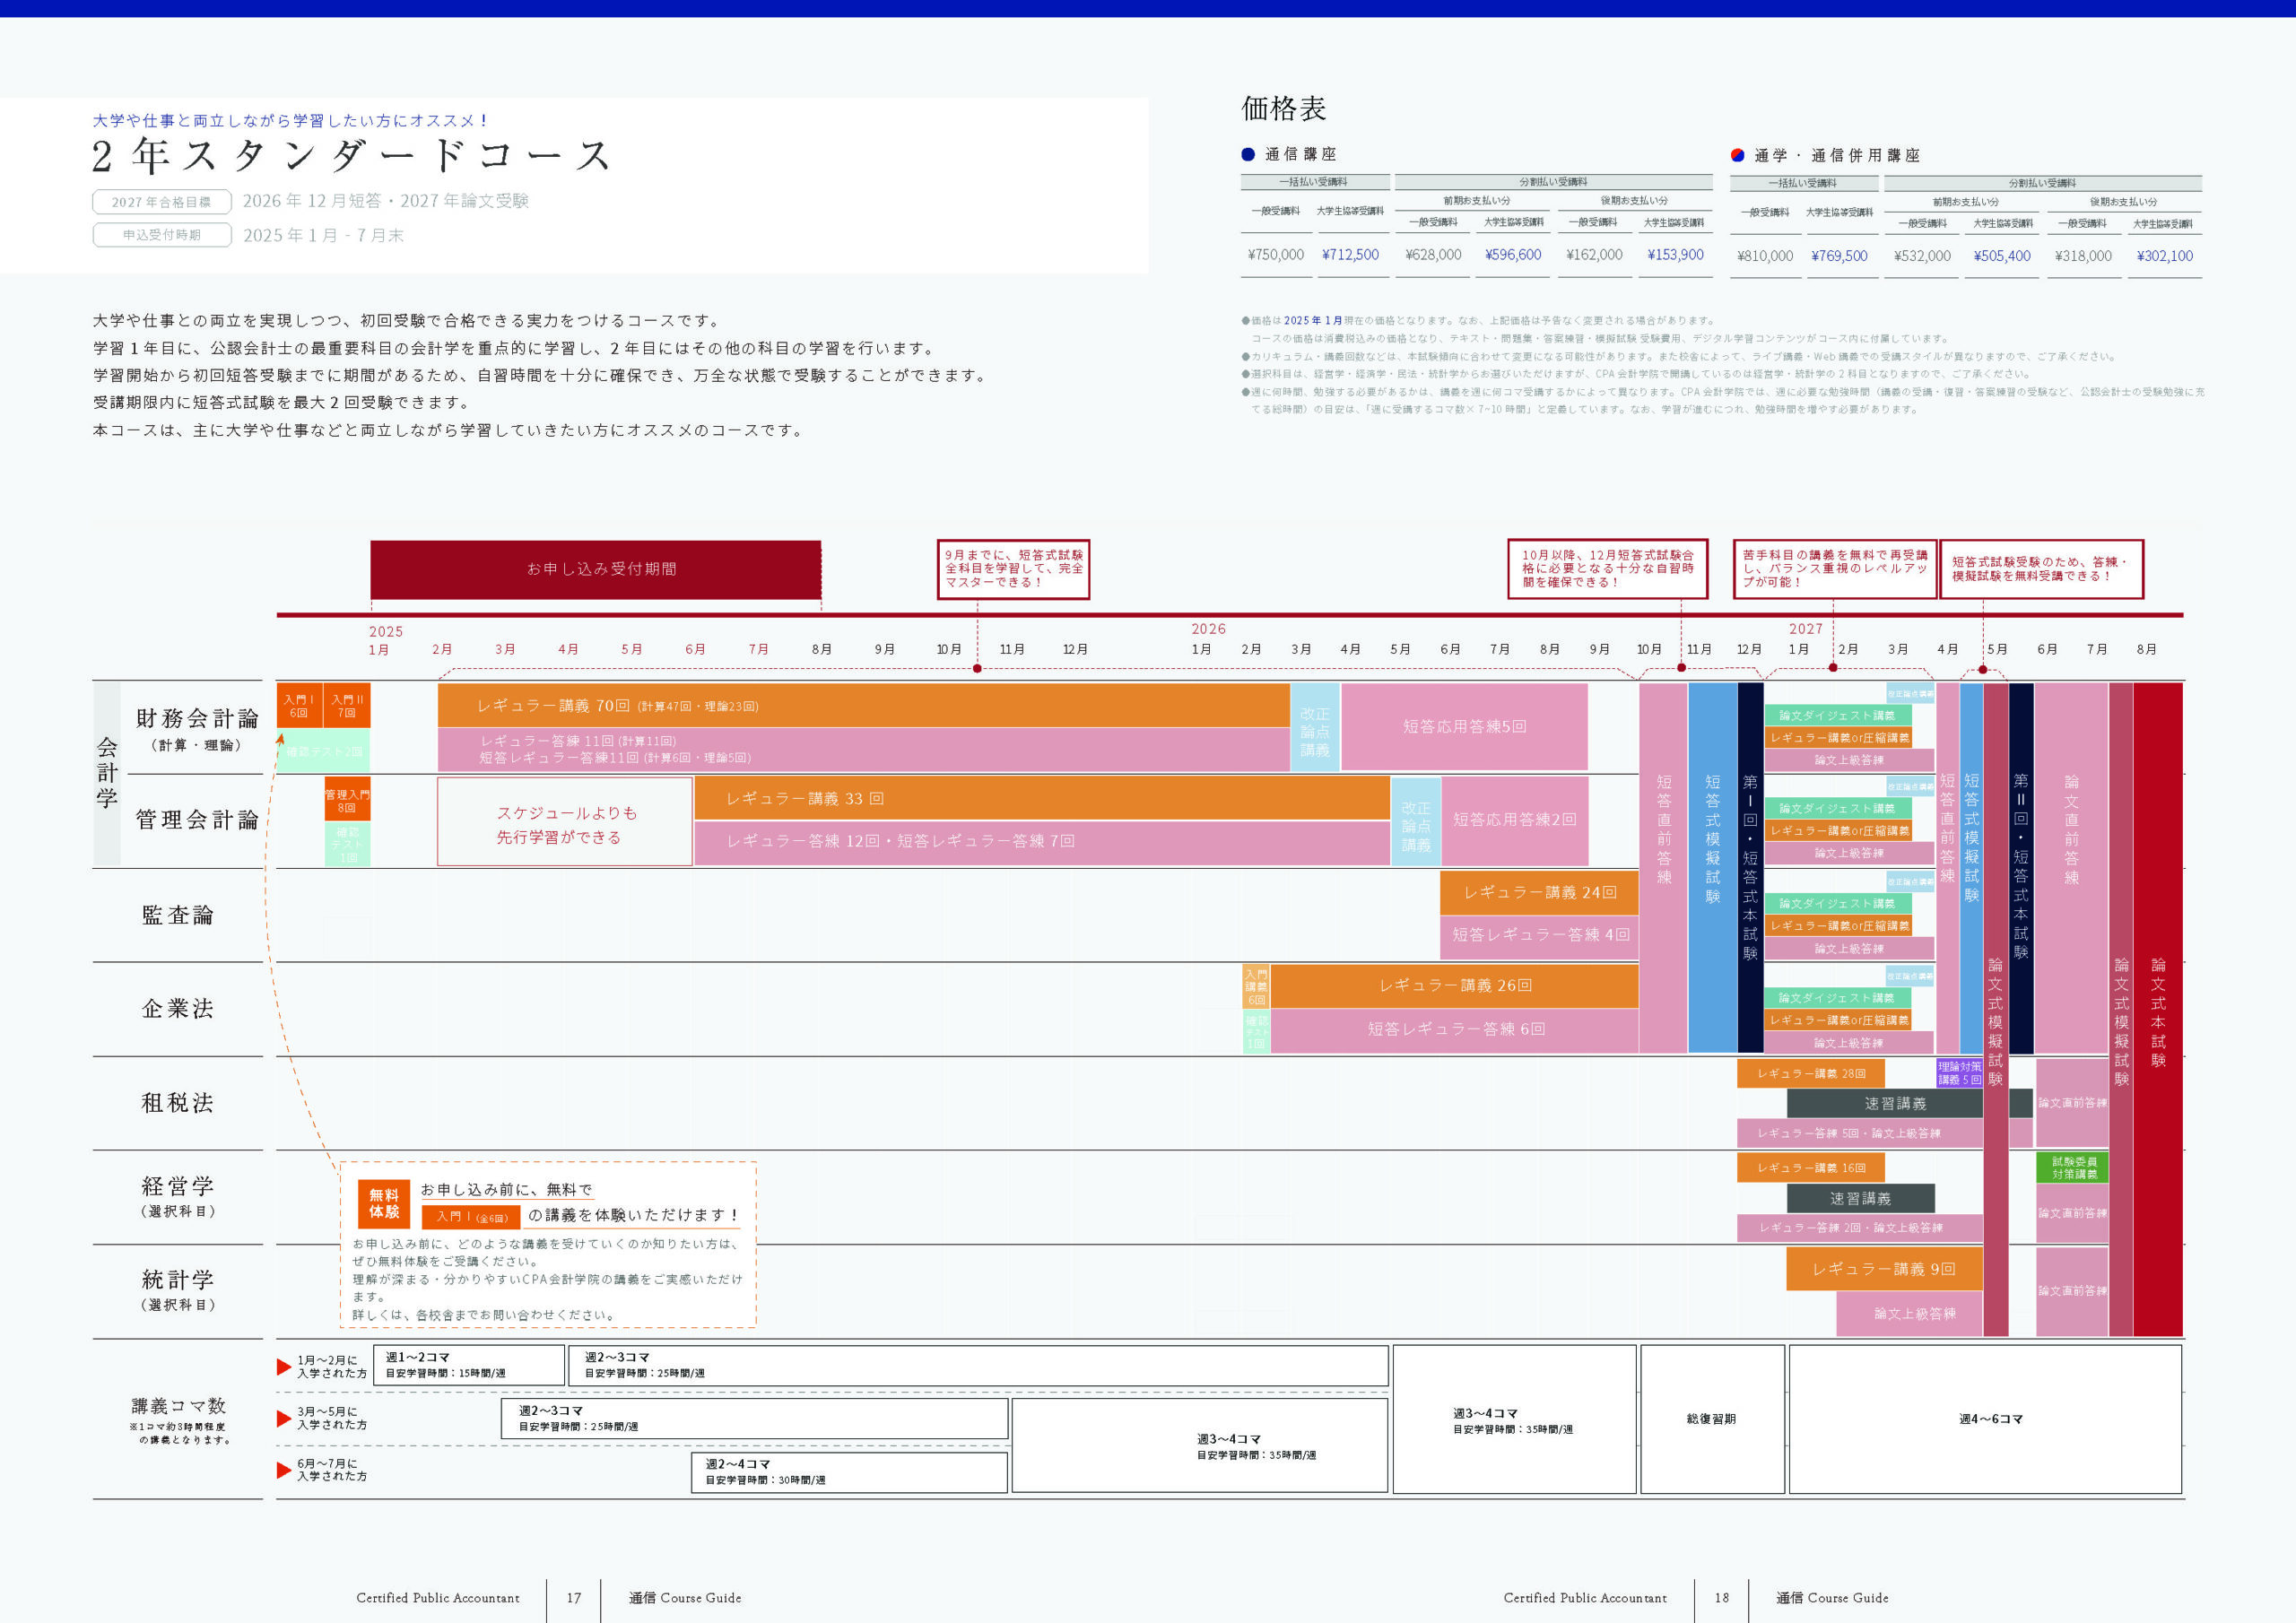Click the レギュラー講義 16回 bar
Image resolution: width=2296 pixels, height=1623 pixels.
coord(1811,1168)
